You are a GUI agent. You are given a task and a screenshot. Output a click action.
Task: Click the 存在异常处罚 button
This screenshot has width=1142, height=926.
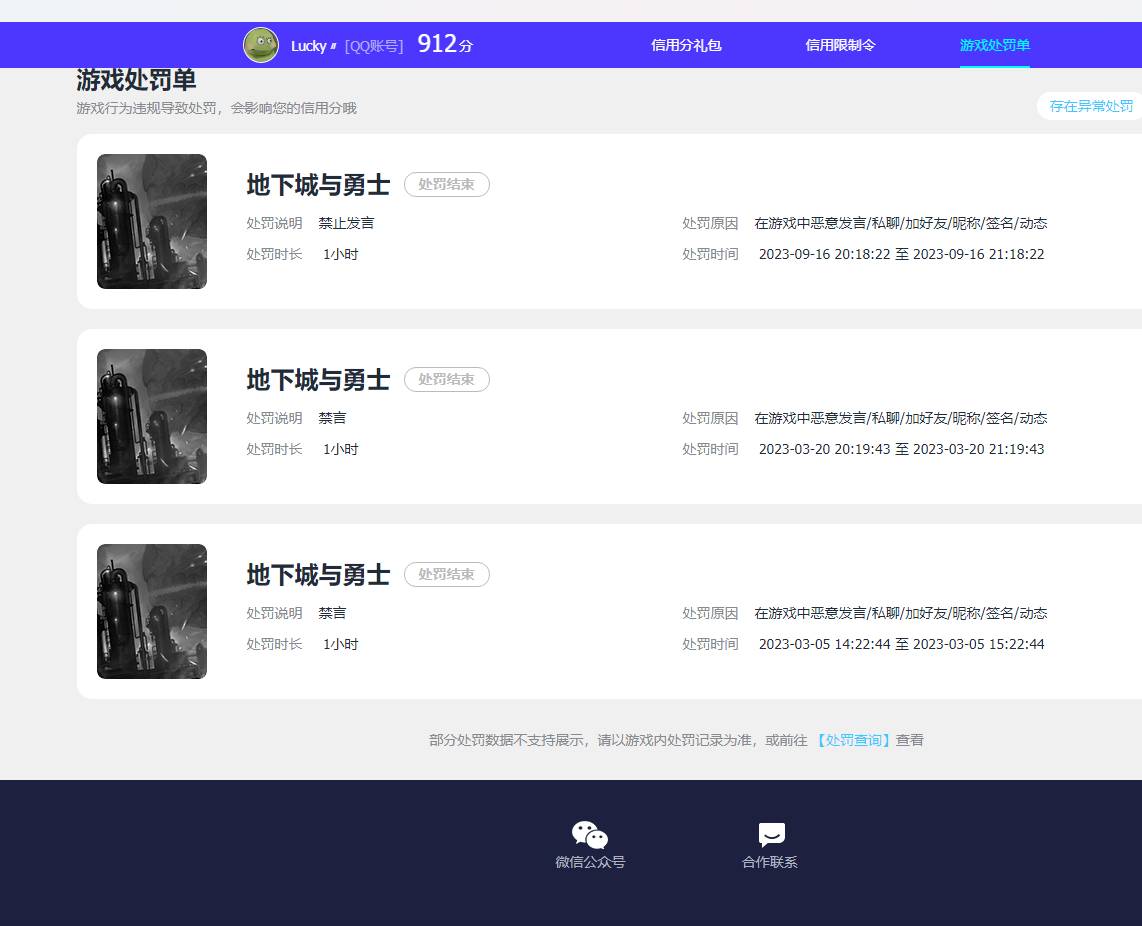[x=1090, y=106]
